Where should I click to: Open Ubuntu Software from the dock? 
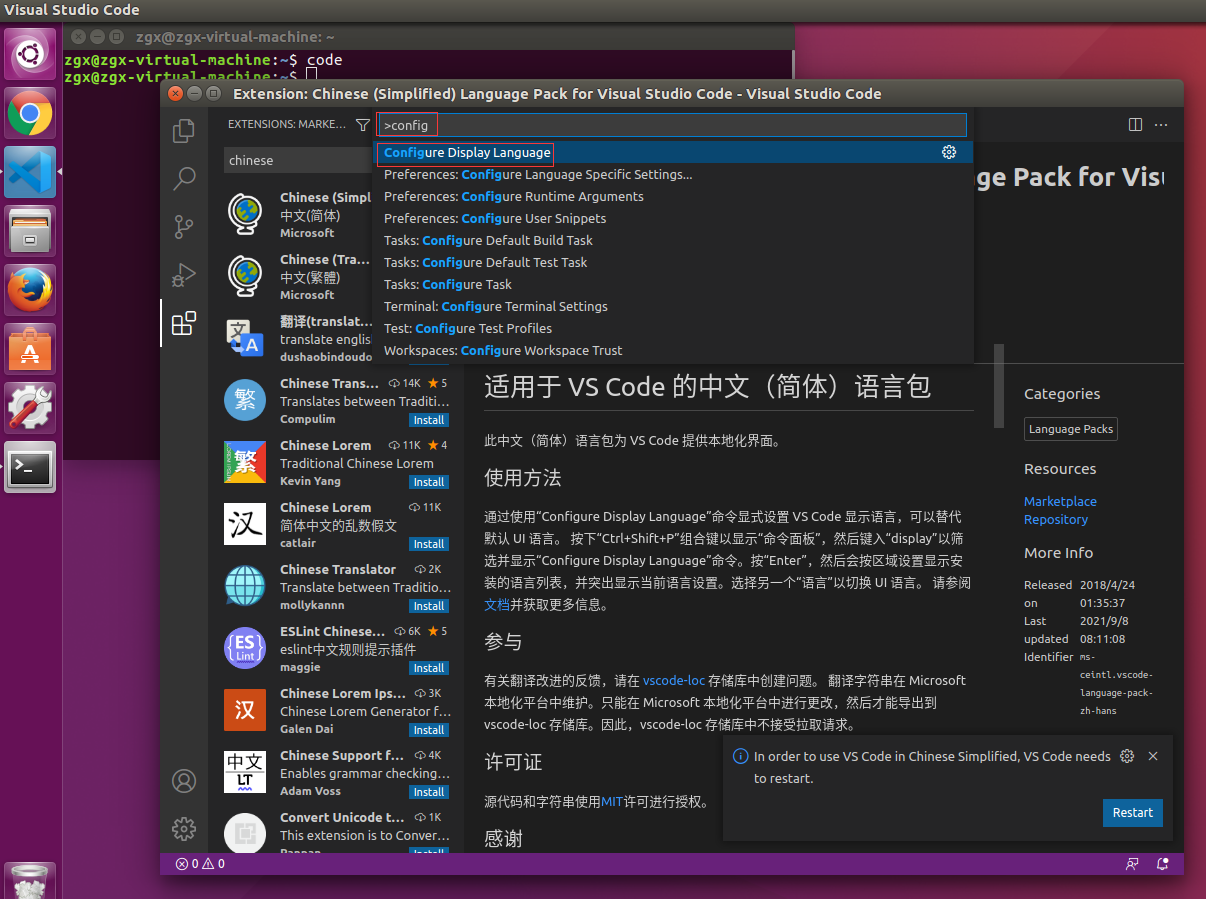coord(30,349)
